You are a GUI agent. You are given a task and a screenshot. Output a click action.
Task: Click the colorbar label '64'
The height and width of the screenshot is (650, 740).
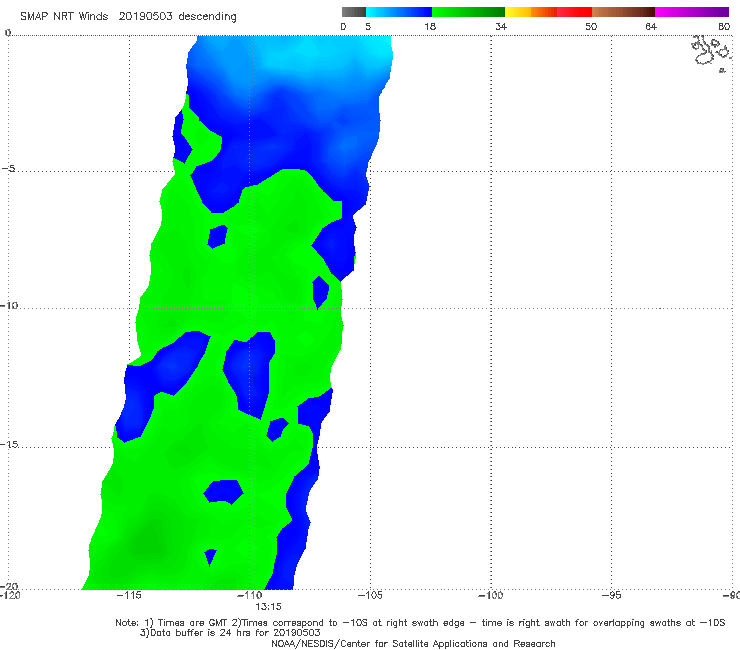coord(651,26)
